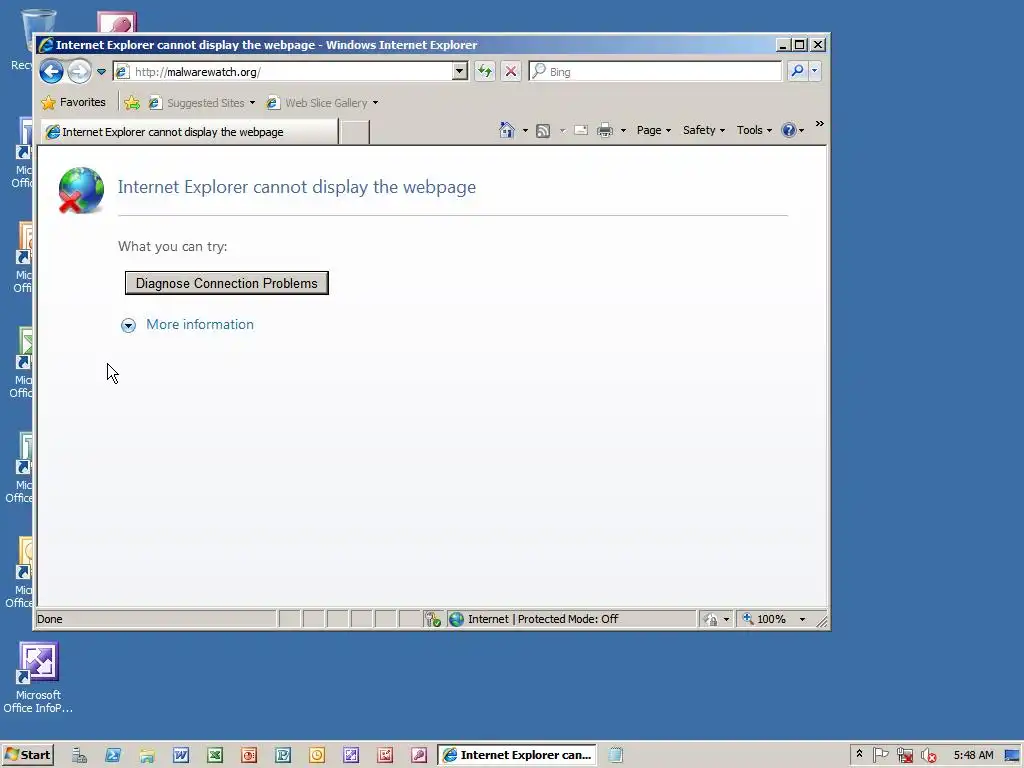Click the muted volume tray icon

928,755
